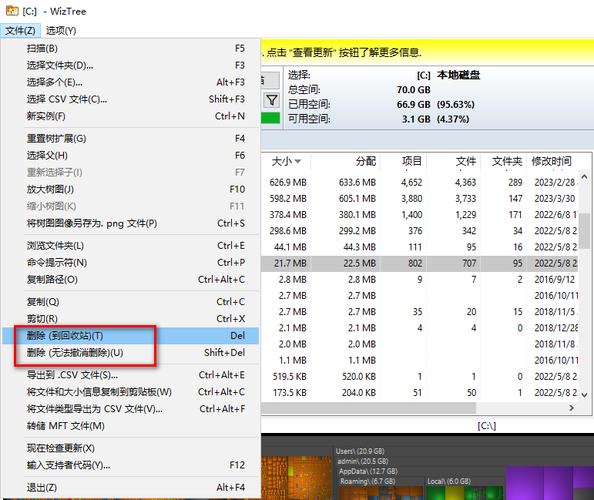The height and width of the screenshot is (500, 594).
Task: Click the funnel filter icon
Action: [x=272, y=100]
